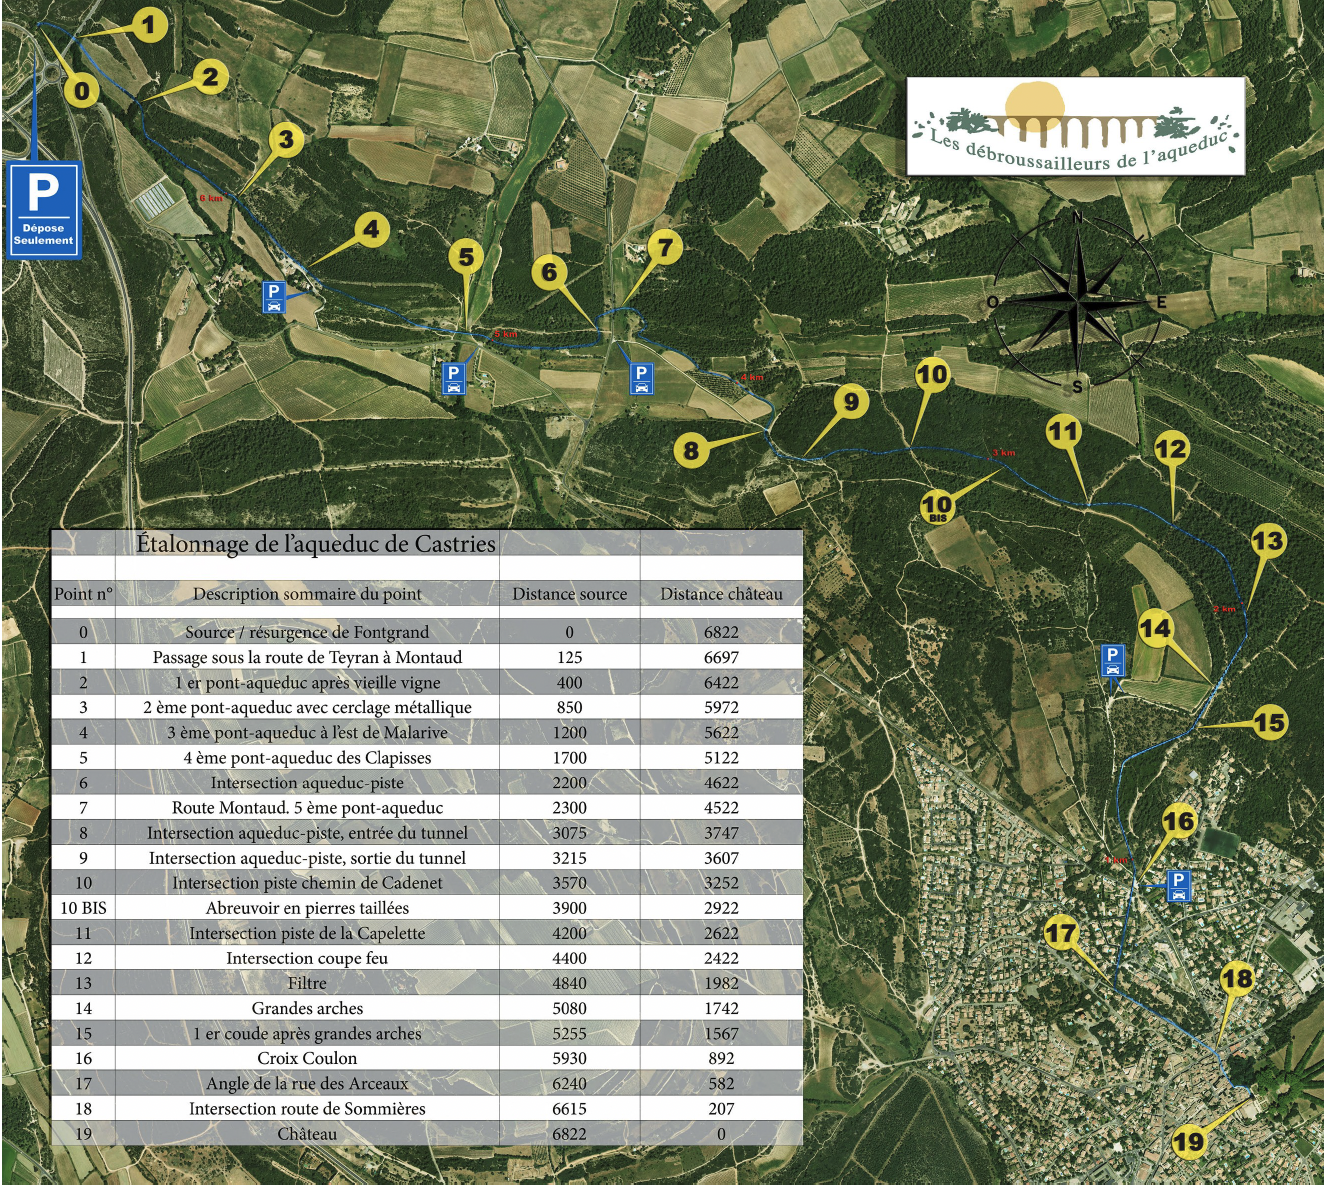Click yellow waypoint marker number 7
The width and height of the screenshot is (1324, 1186).
[665, 246]
